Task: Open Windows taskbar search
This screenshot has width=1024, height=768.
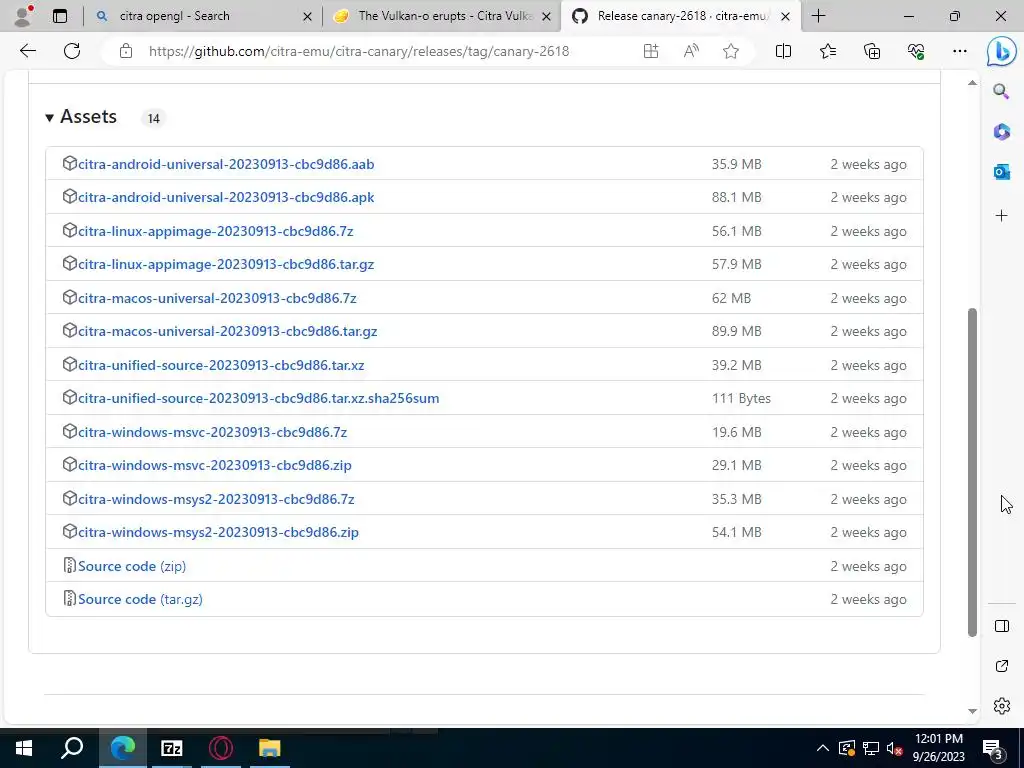Action: click(72, 748)
